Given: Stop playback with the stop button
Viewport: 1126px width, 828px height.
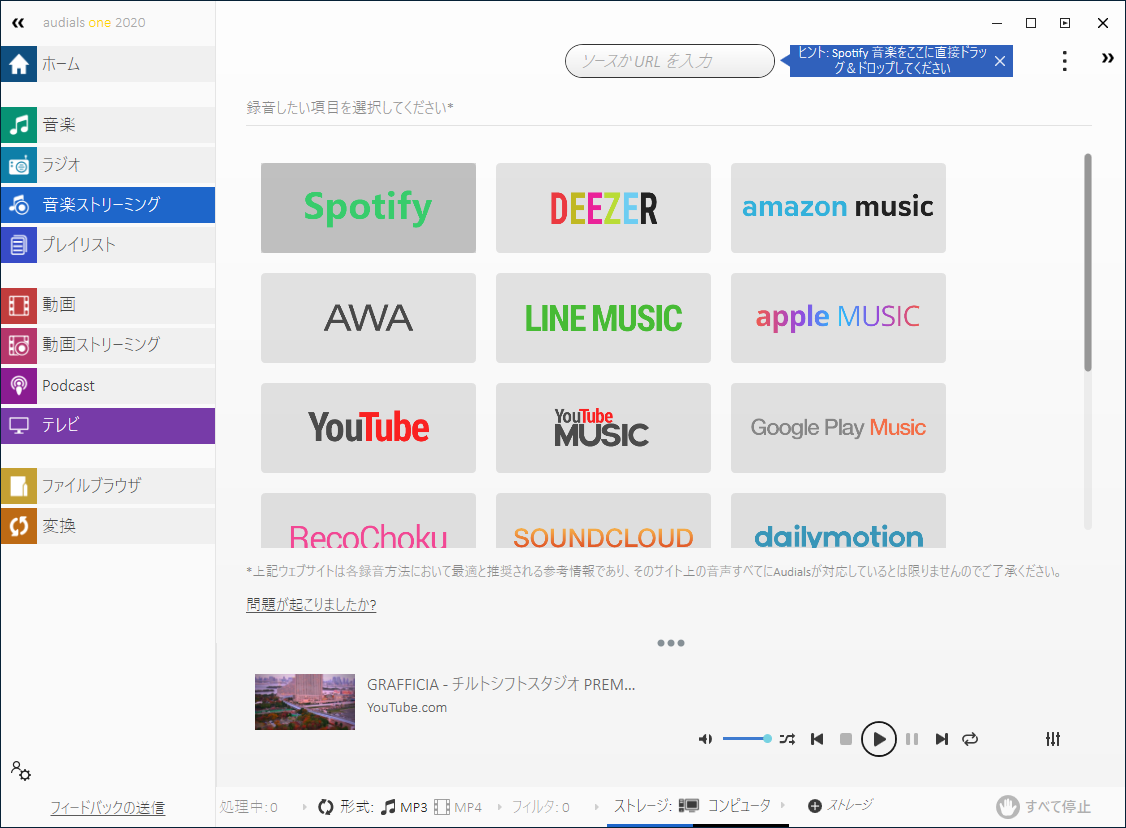Looking at the screenshot, I should pos(846,739).
